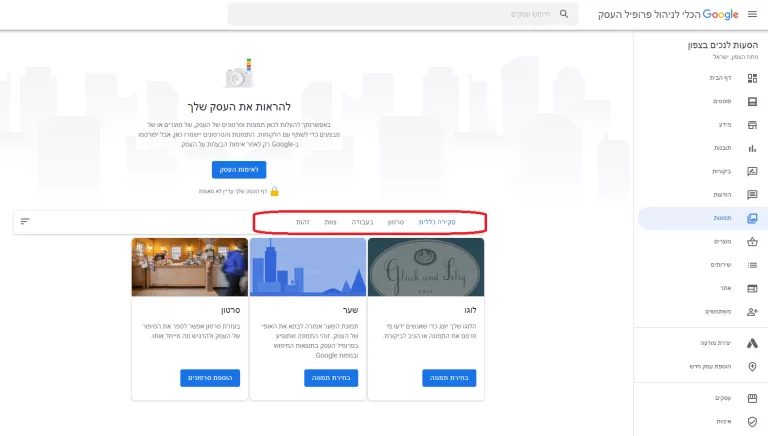This screenshot has width=768, height=436.
Task: Click לאימות העסק (Verify business) button
Action: [x=239, y=170]
